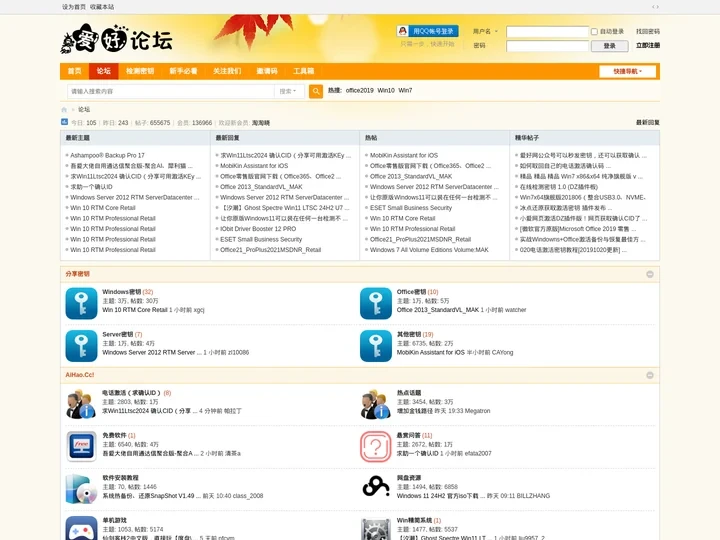
Task: Open ESET Small Business Security in 热帖
Action: pyautogui.click(x=411, y=208)
